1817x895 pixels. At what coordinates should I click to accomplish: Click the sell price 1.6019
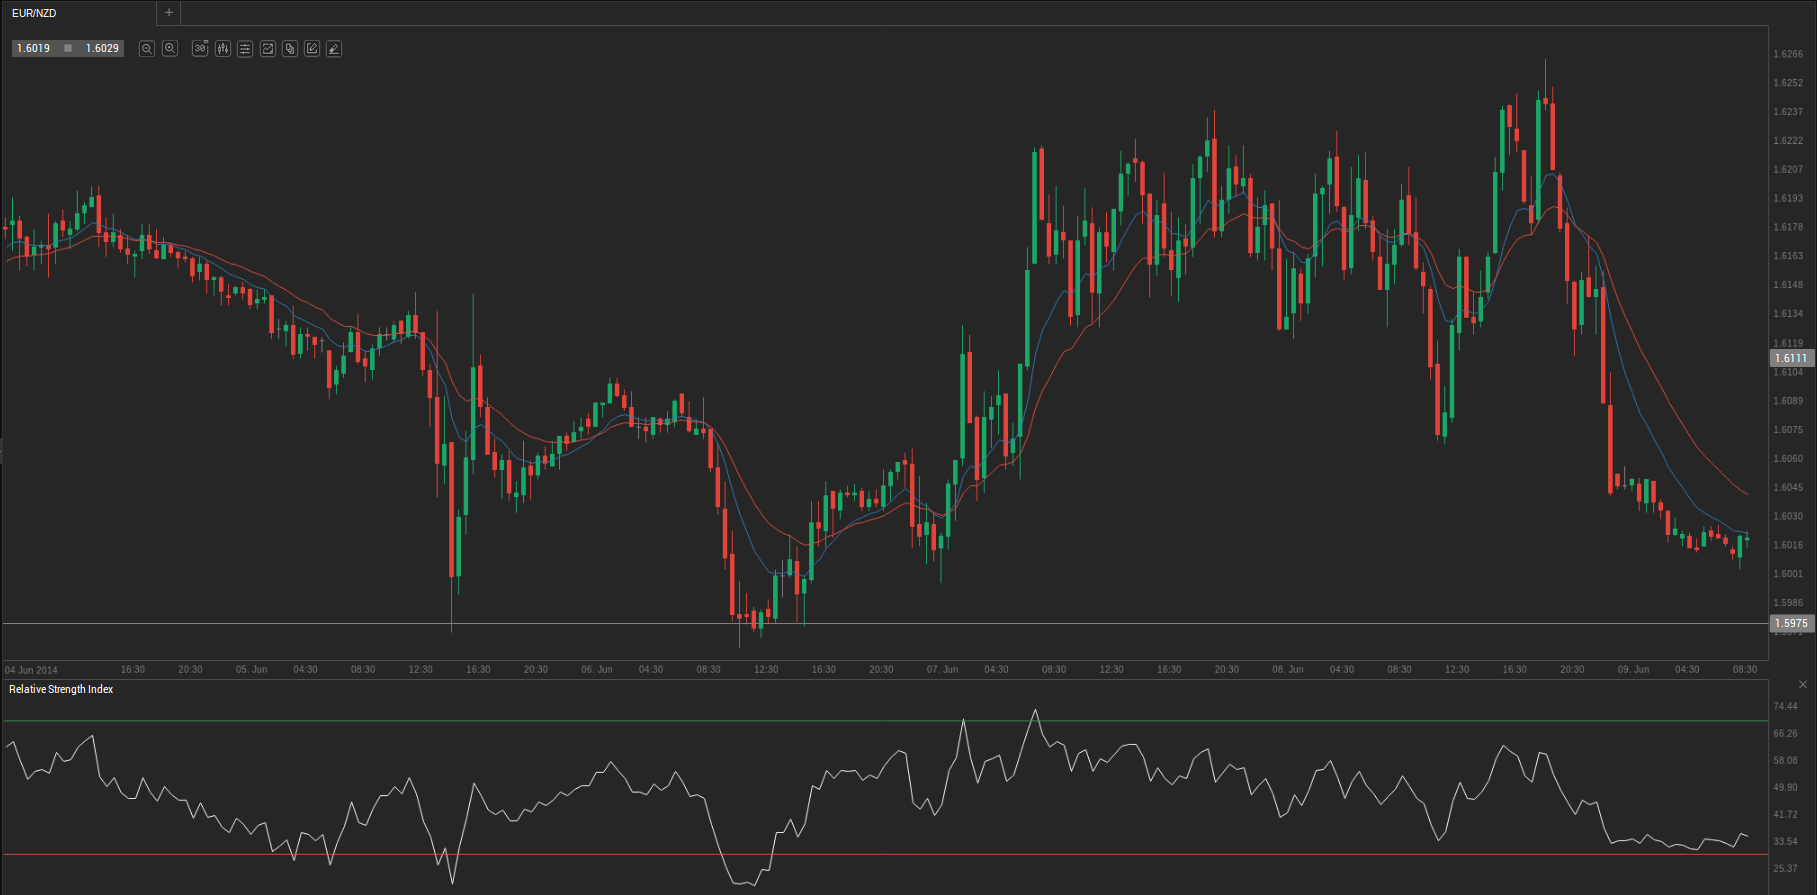33,48
